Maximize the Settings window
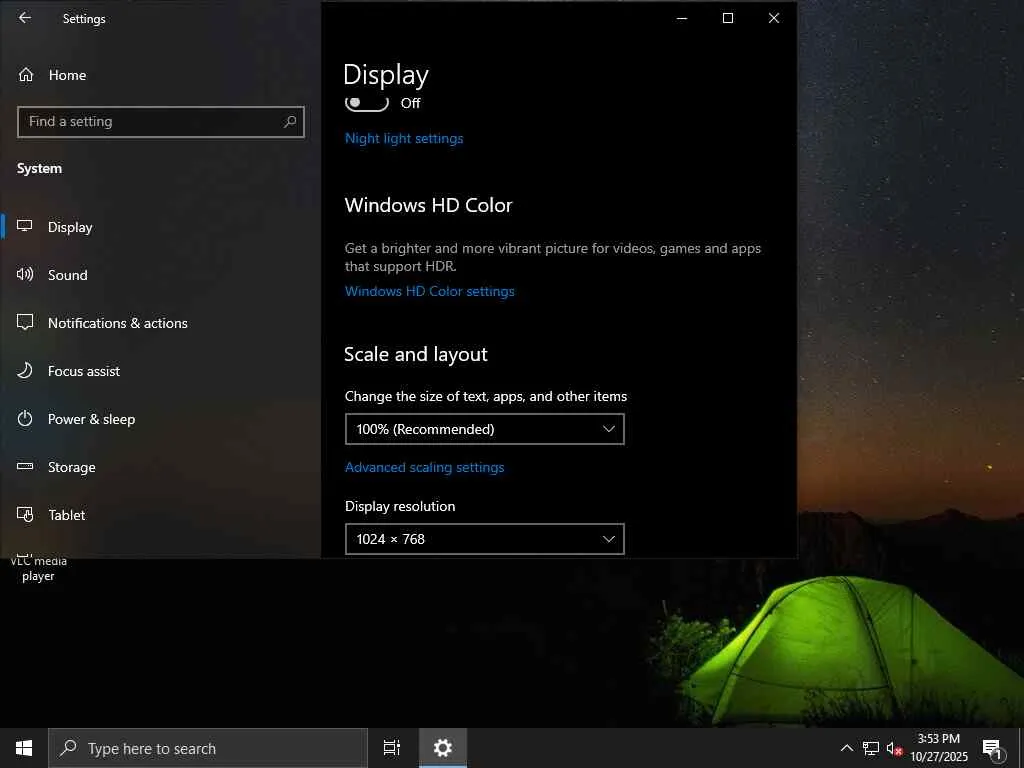Image resolution: width=1024 pixels, height=768 pixels. pos(728,18)
